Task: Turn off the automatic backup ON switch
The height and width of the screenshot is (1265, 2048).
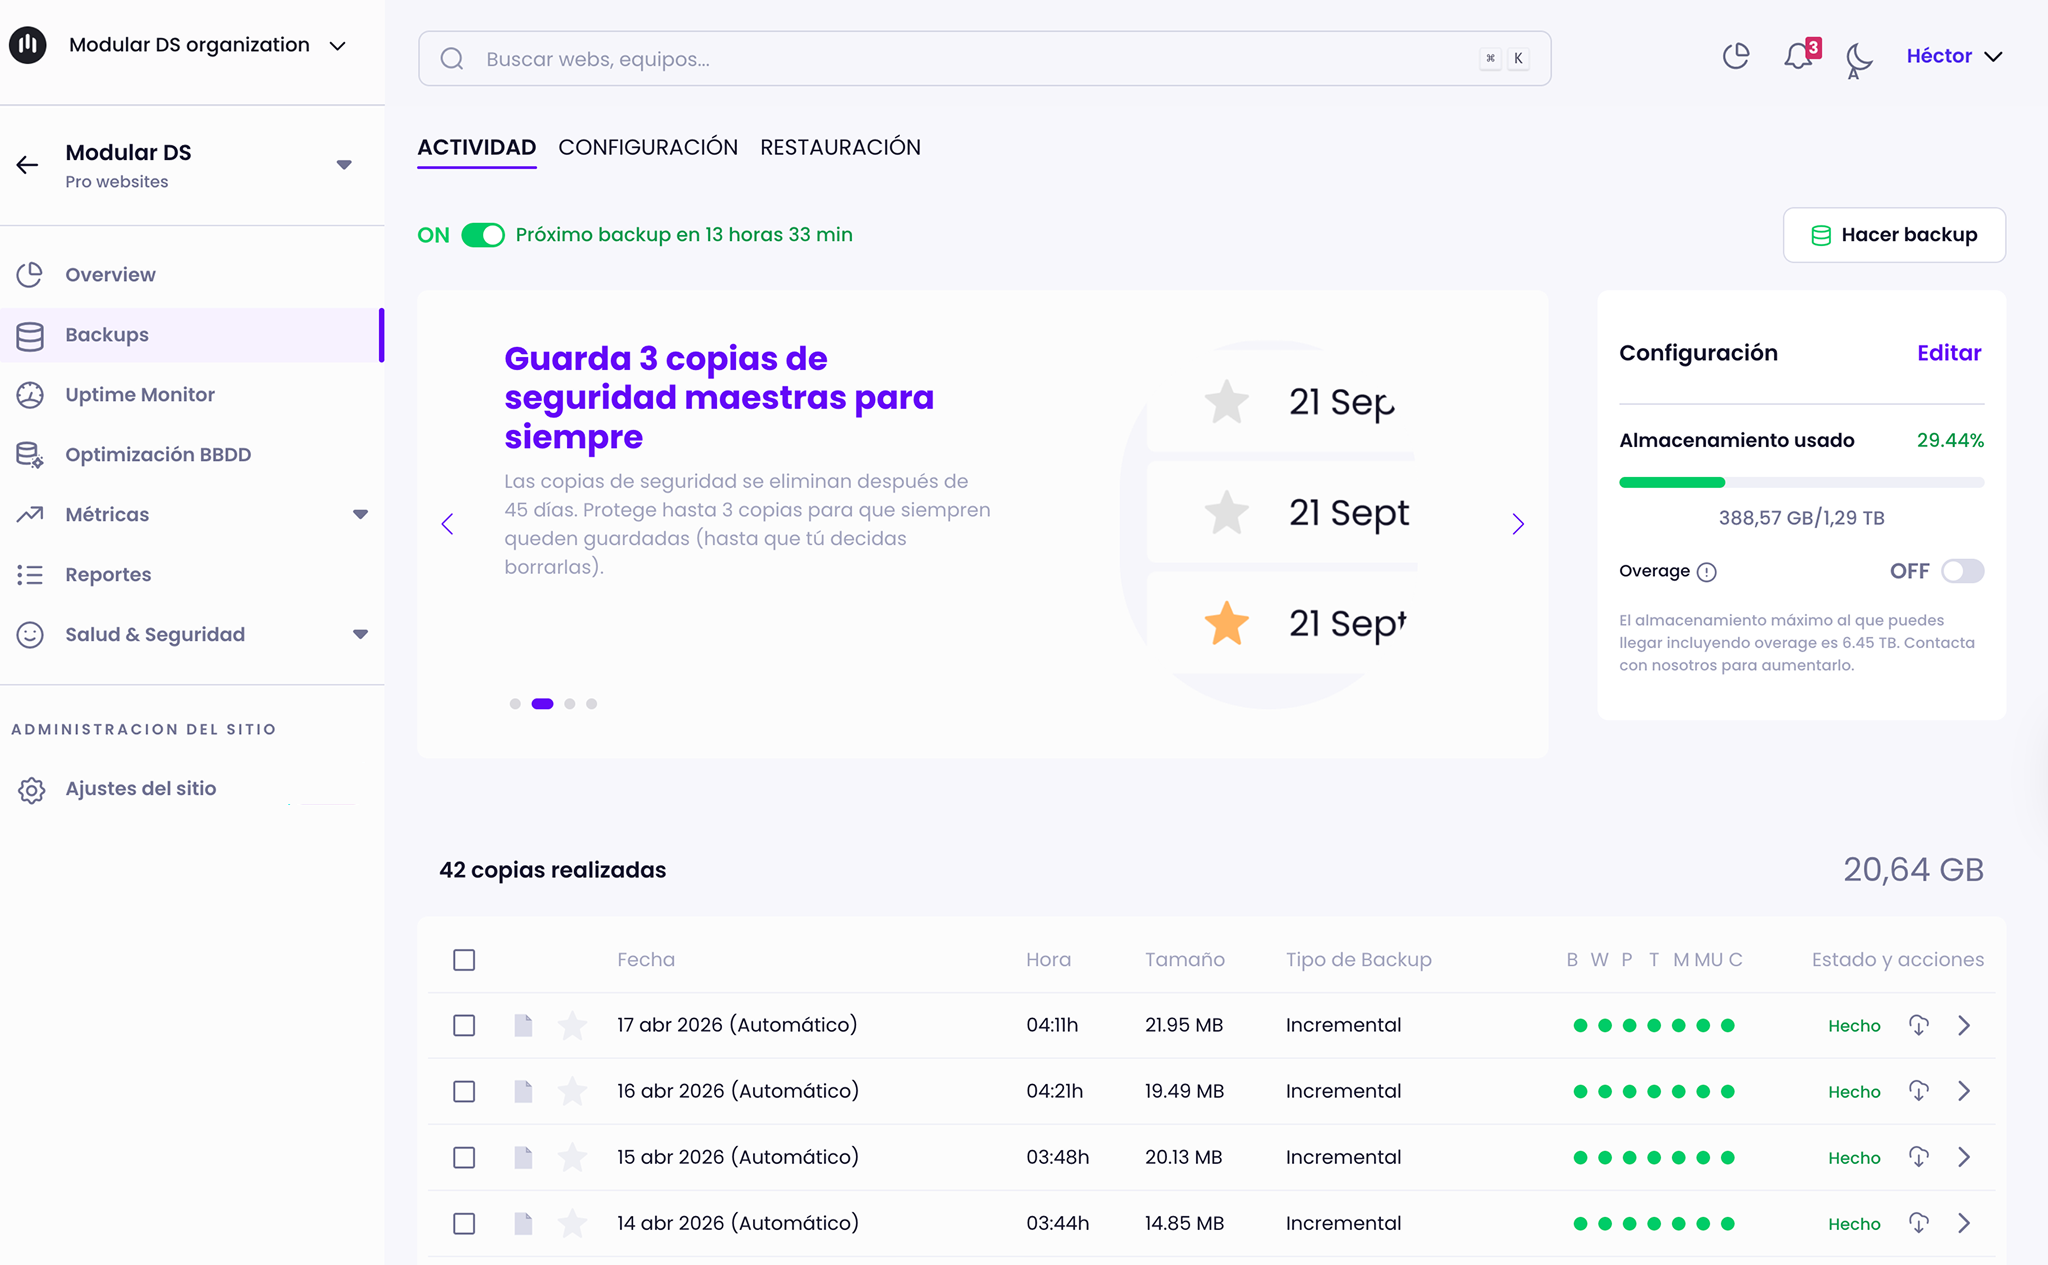Action: 483,235
